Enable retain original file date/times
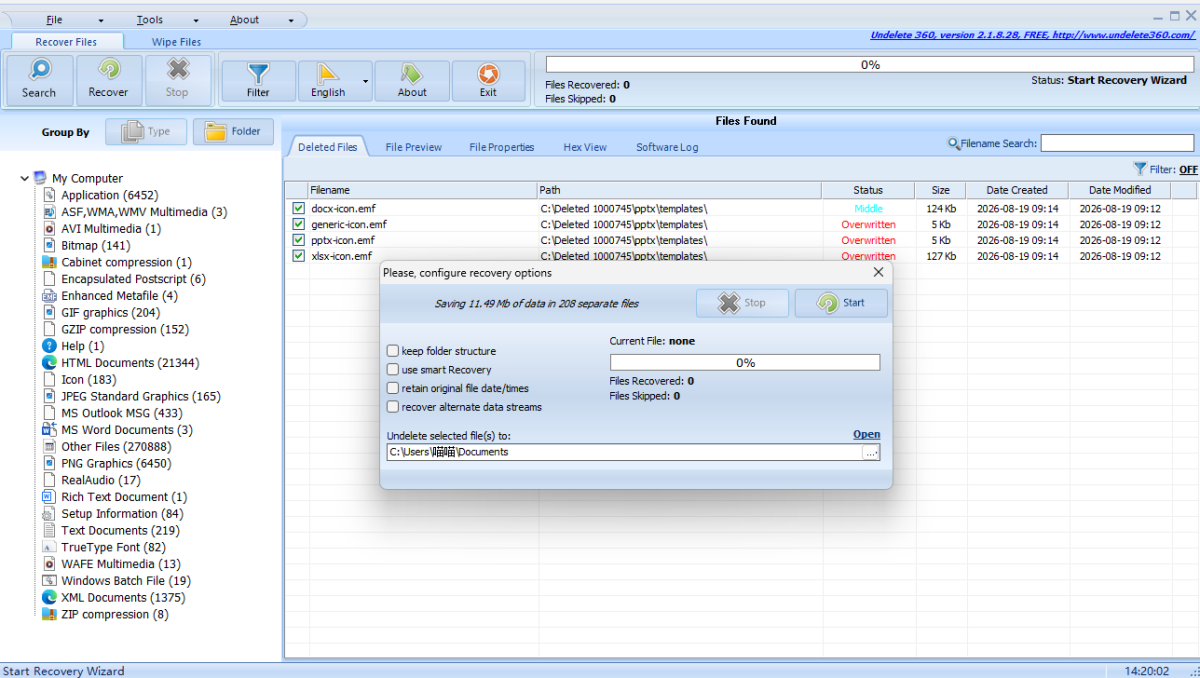Screen dimensions: 1200x678 [393, 388]
